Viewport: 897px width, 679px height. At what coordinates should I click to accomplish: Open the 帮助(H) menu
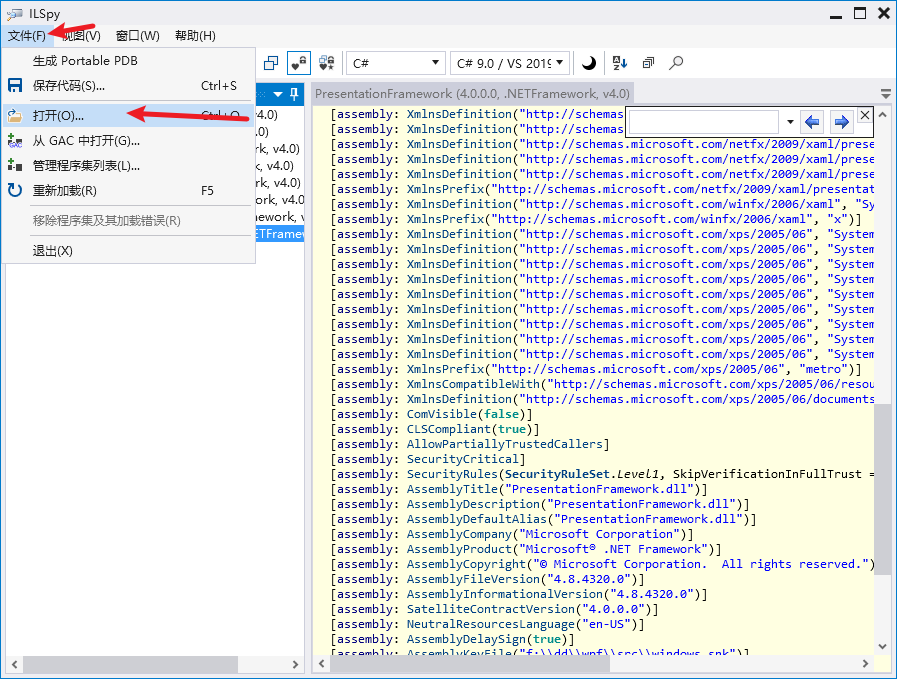point(195,36)
